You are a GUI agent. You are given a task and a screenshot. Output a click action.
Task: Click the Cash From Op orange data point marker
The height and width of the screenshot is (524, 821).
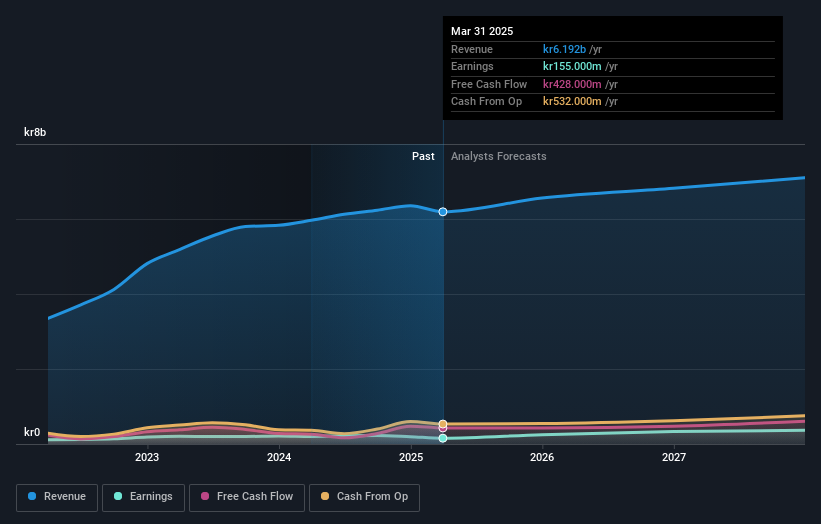(443, 423)
